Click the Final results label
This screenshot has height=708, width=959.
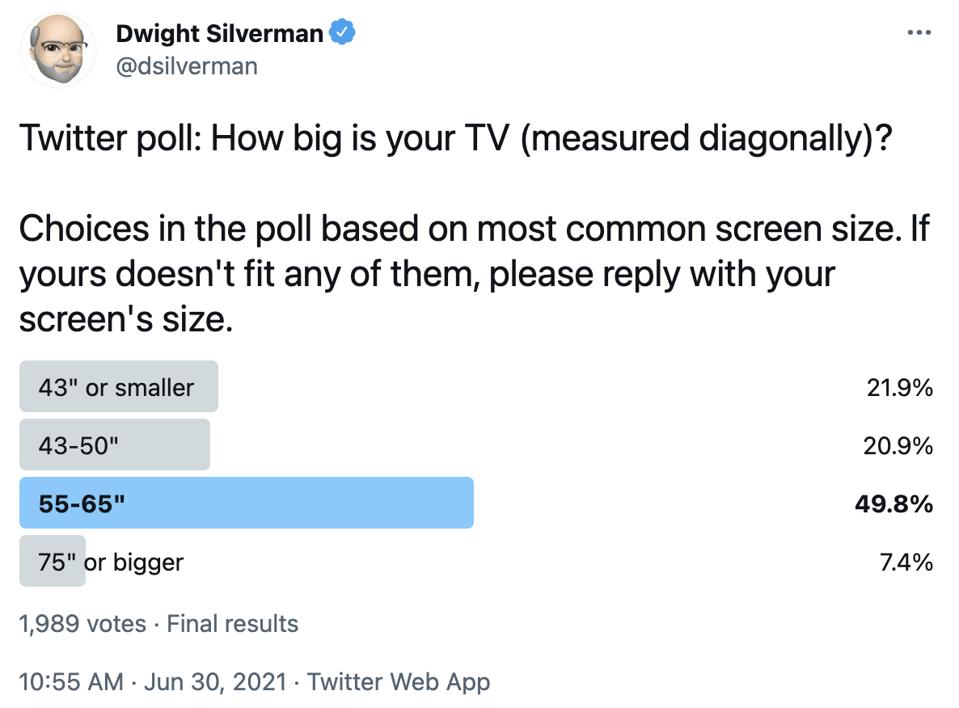tap(232, 623)
